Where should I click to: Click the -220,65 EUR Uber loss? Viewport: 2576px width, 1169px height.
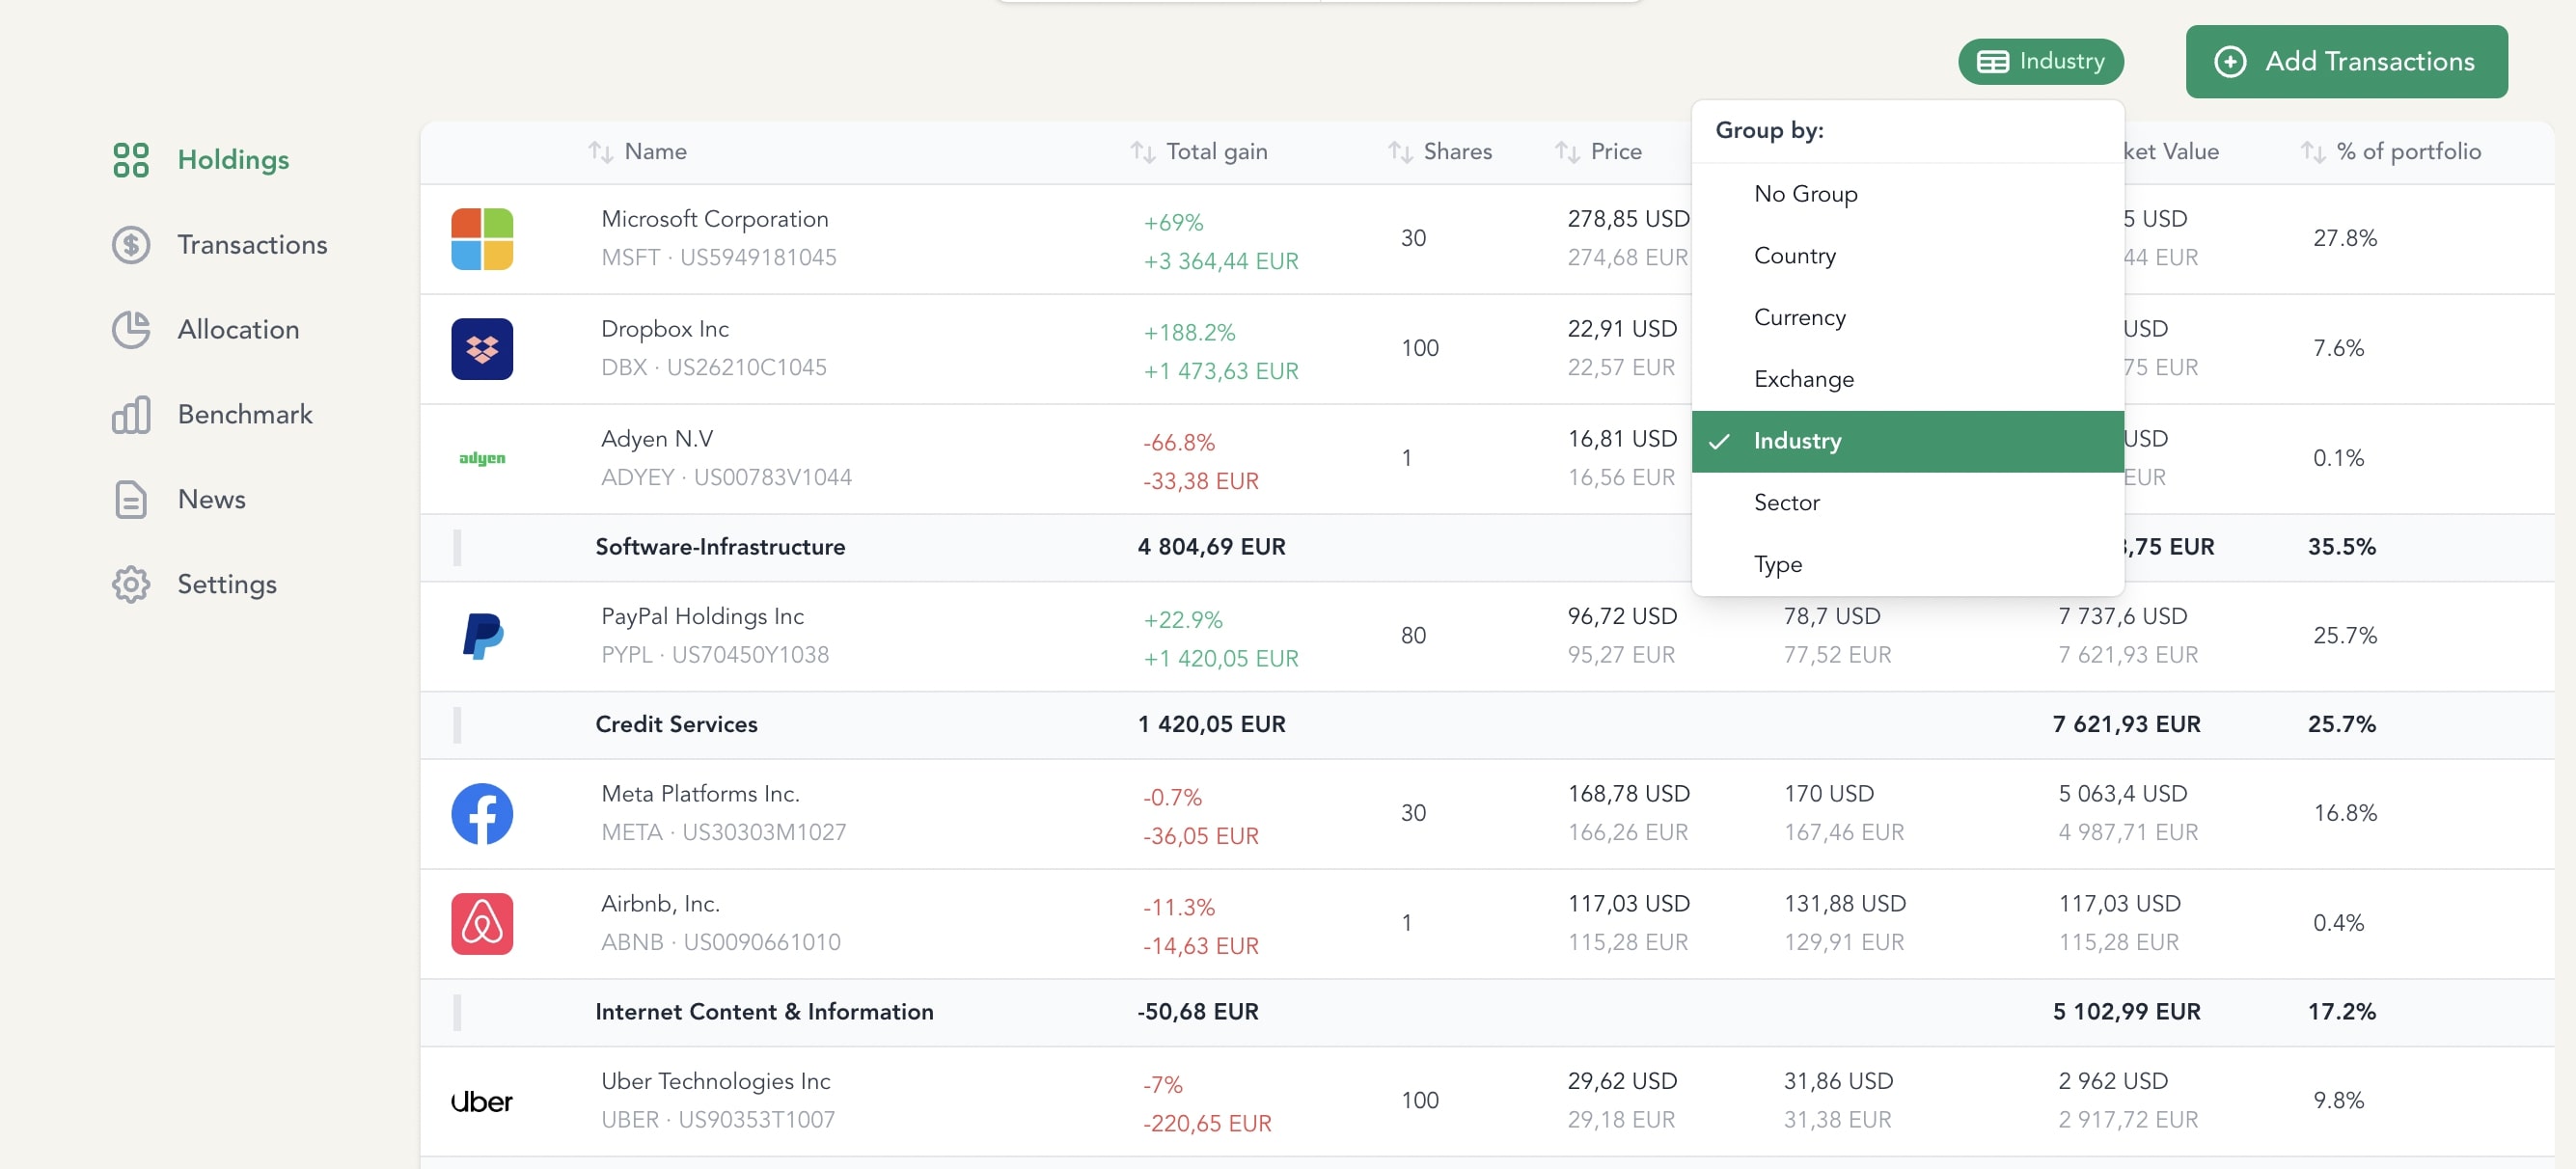(1207, 1125)
